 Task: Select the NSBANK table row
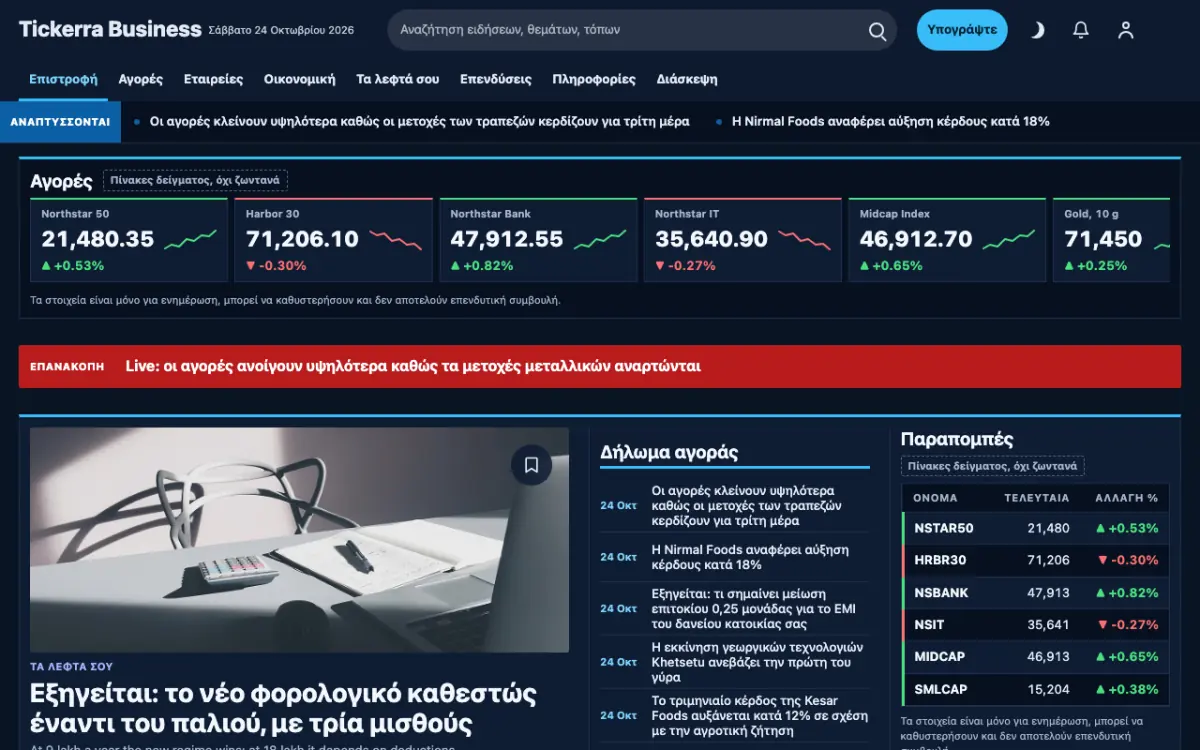tap(1035, 592)
